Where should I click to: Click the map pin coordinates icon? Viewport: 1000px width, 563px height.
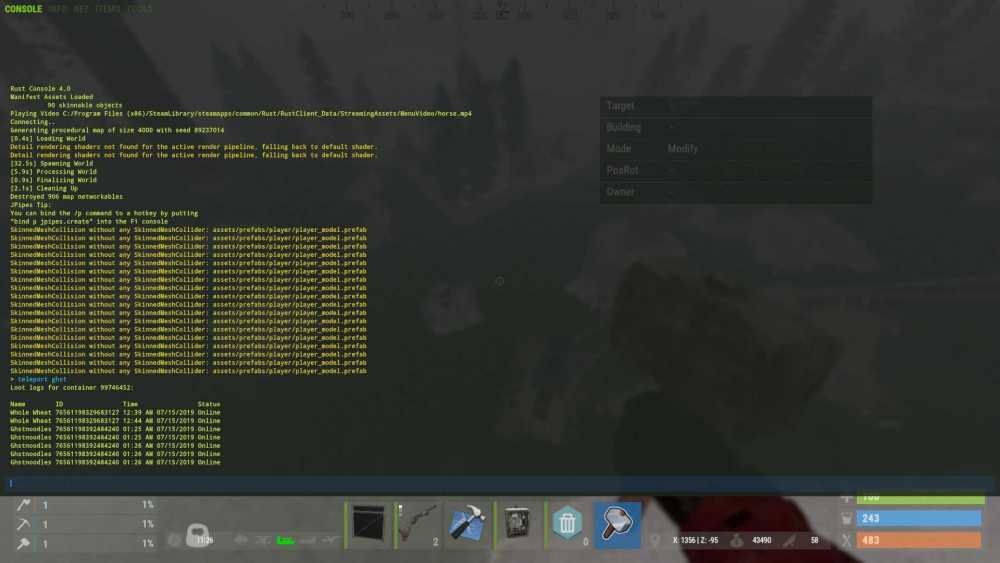point(655,540)
